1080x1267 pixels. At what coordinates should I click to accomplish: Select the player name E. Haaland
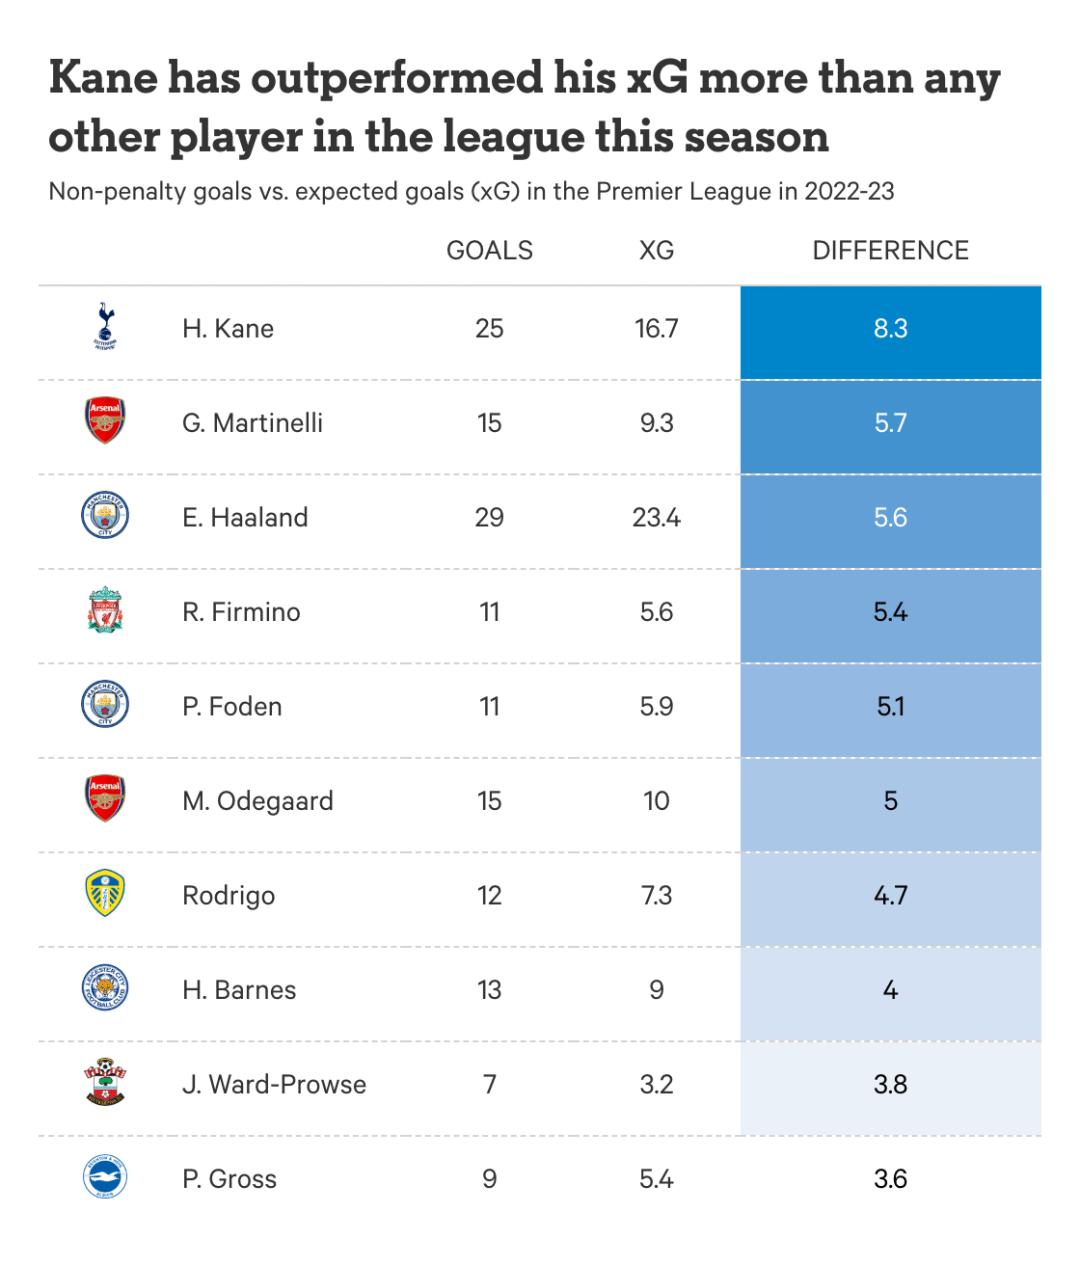pos(245,518)
